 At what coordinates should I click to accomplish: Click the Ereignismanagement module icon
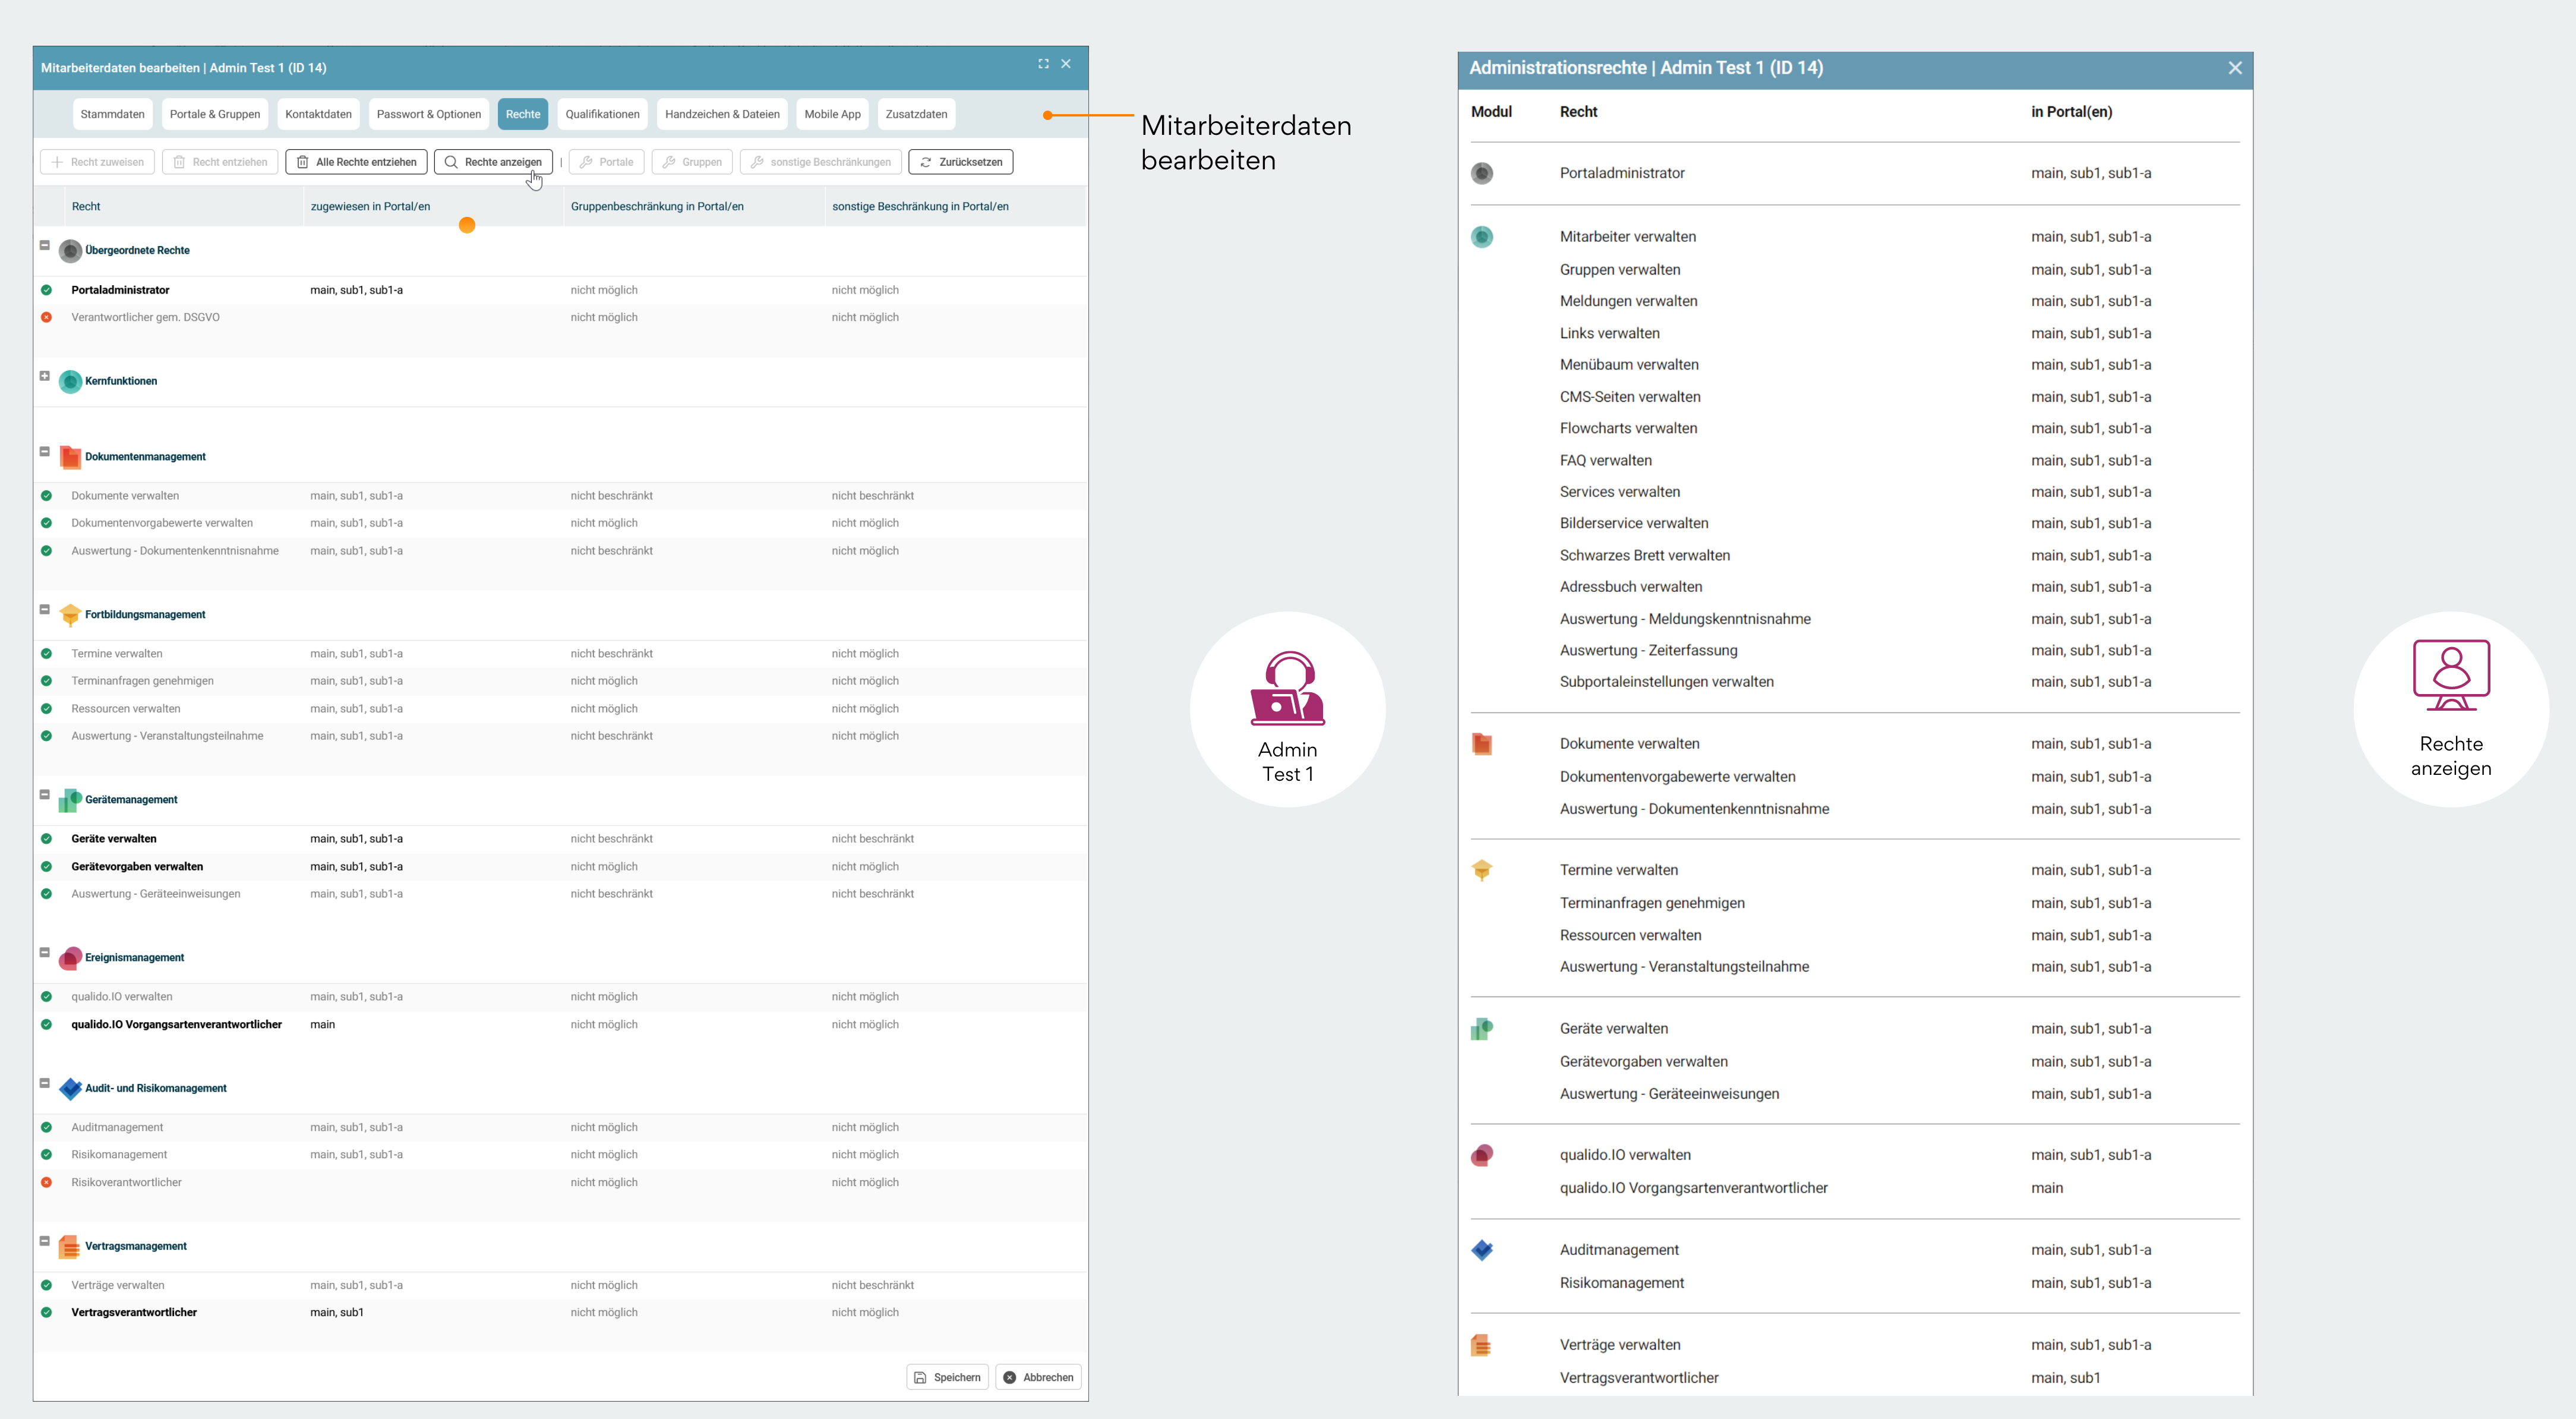coord(70,958)
